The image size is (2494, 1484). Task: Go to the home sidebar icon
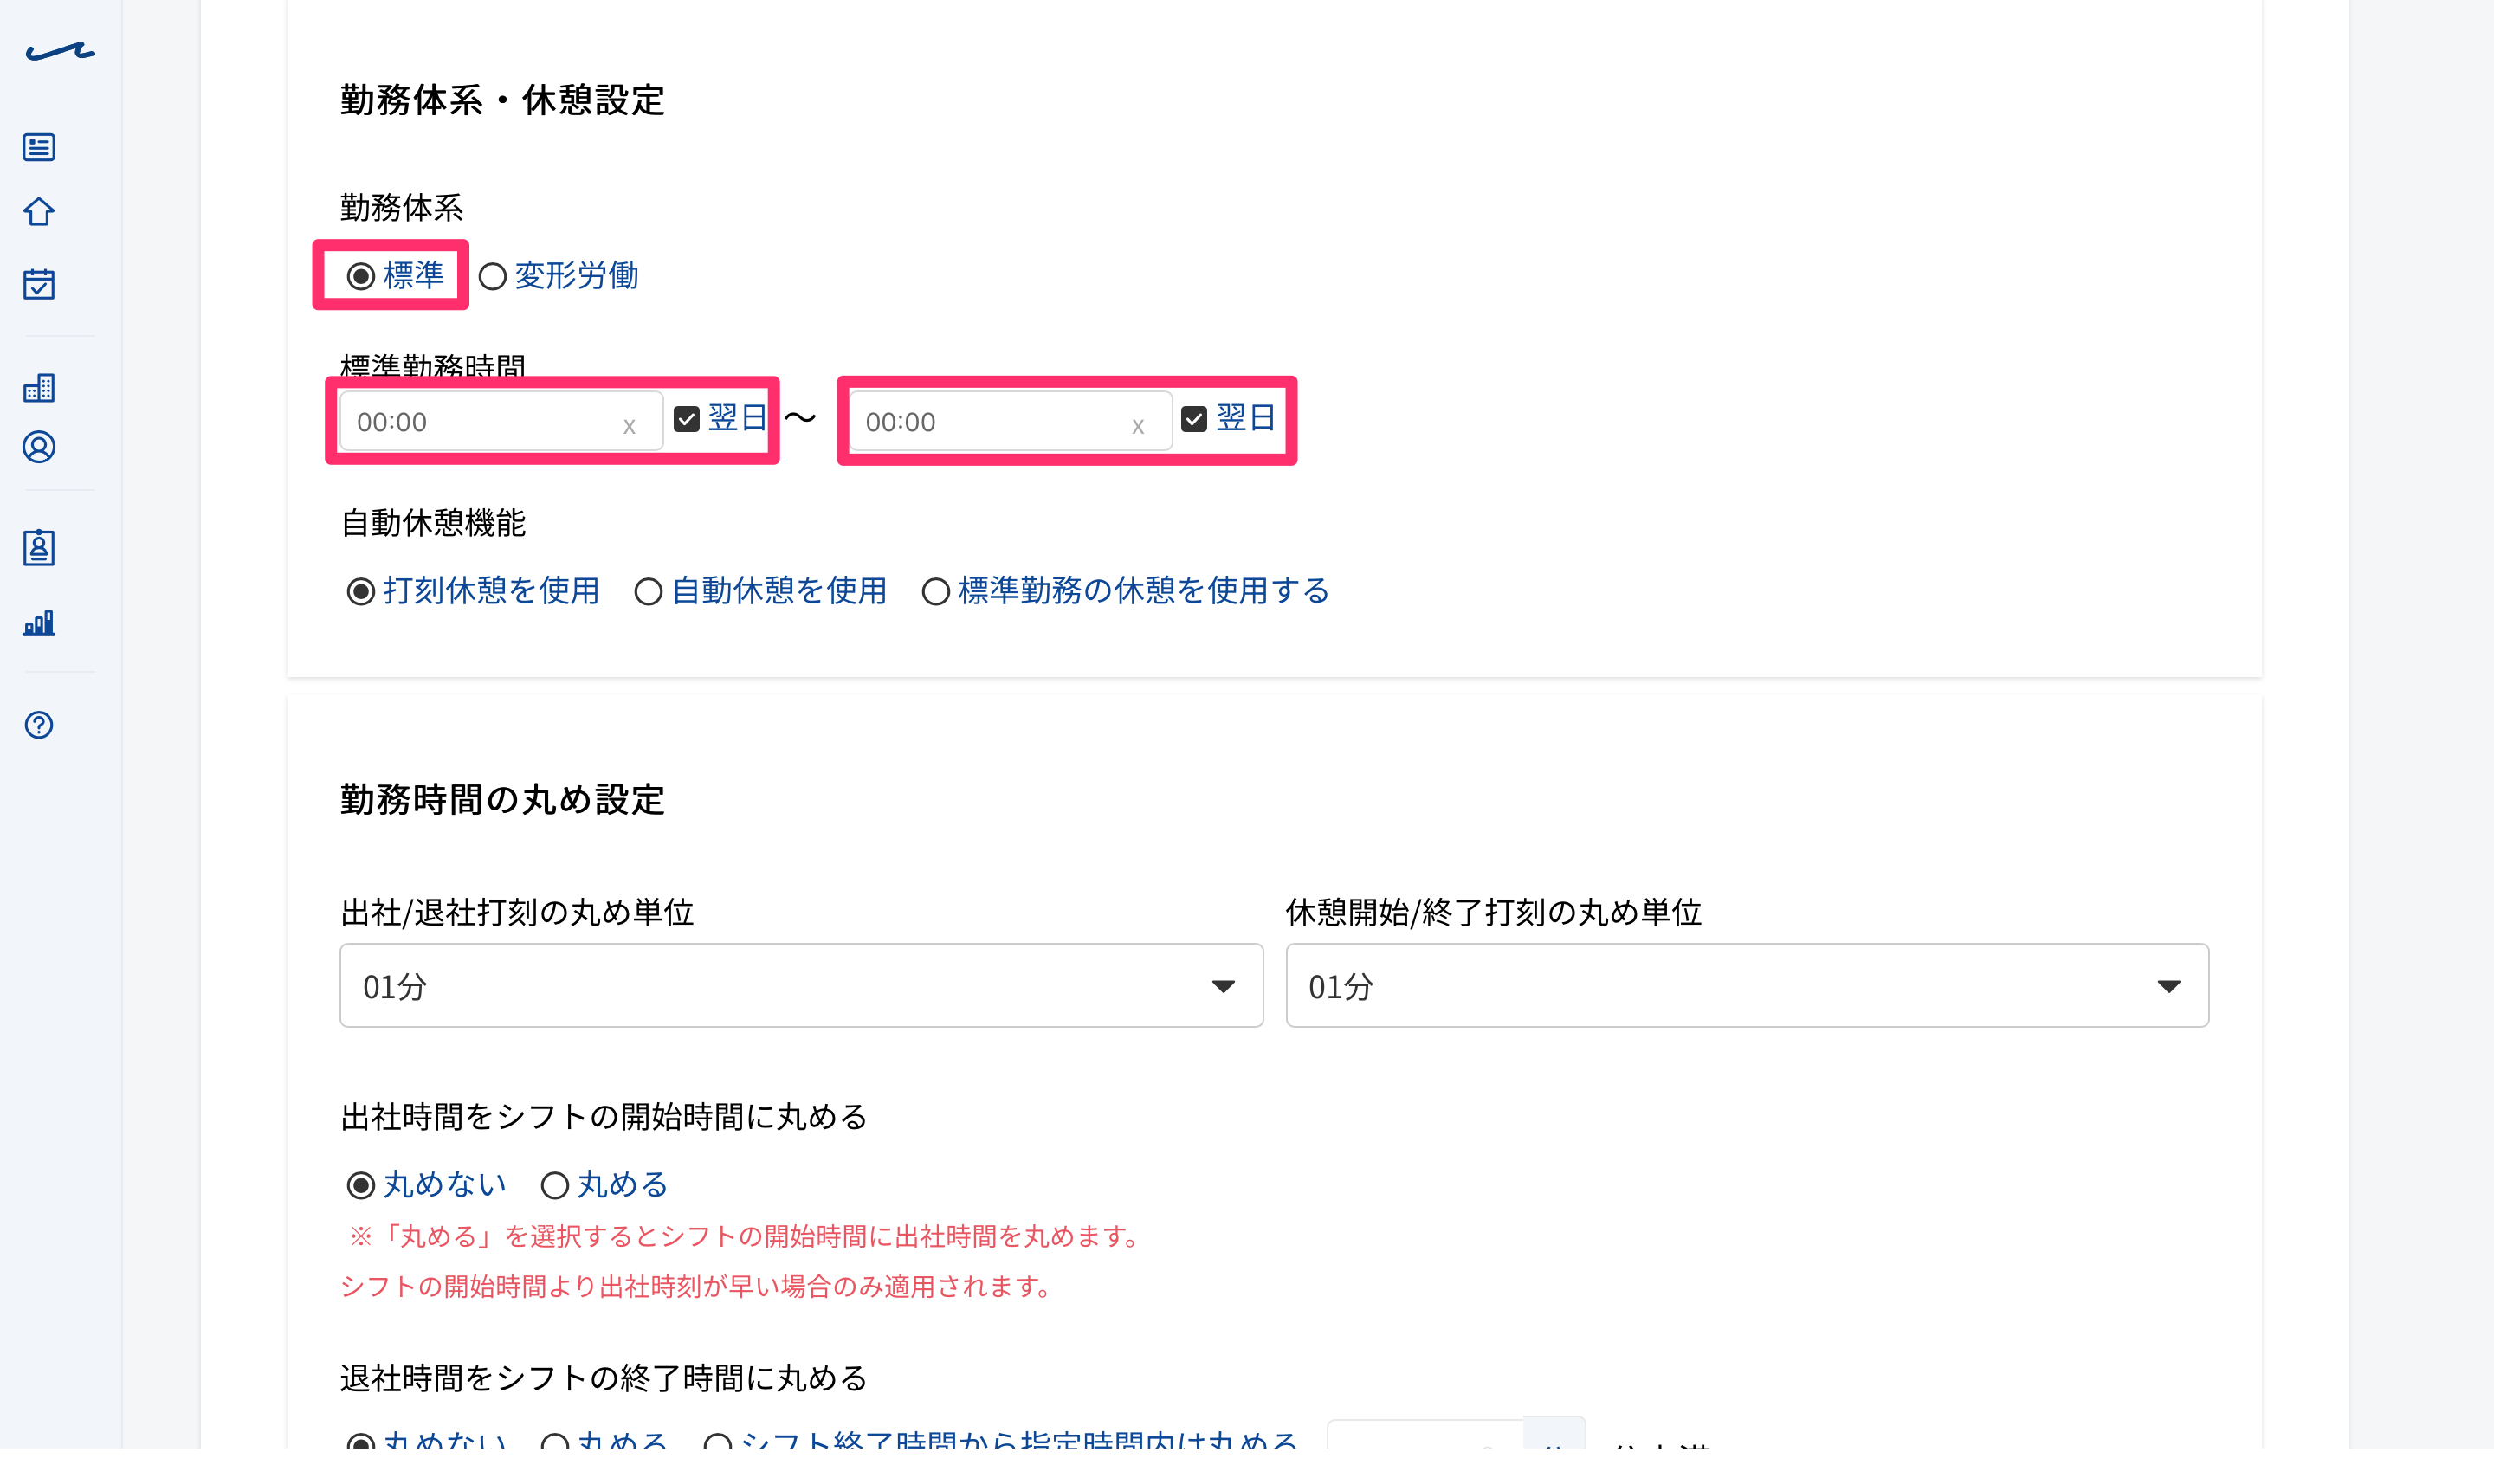pos(39,212)
